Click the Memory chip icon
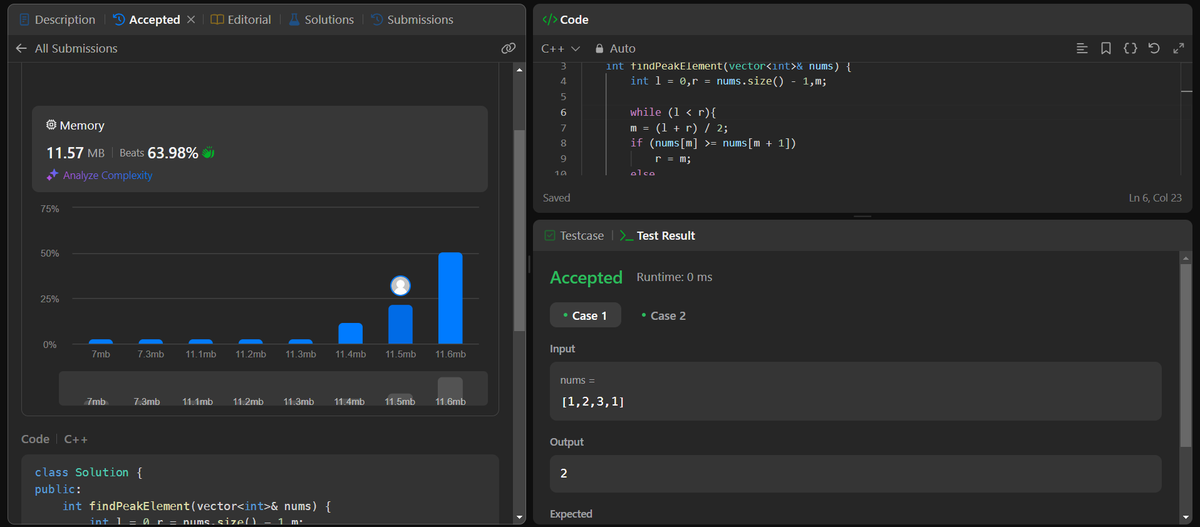Viewport: 1200px width, 527px height. (51, 125)
